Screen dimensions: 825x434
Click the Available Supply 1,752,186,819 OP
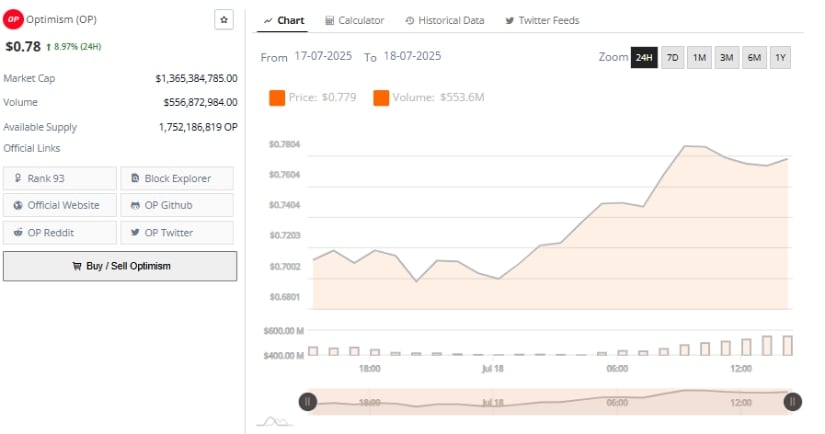(198, 127)
